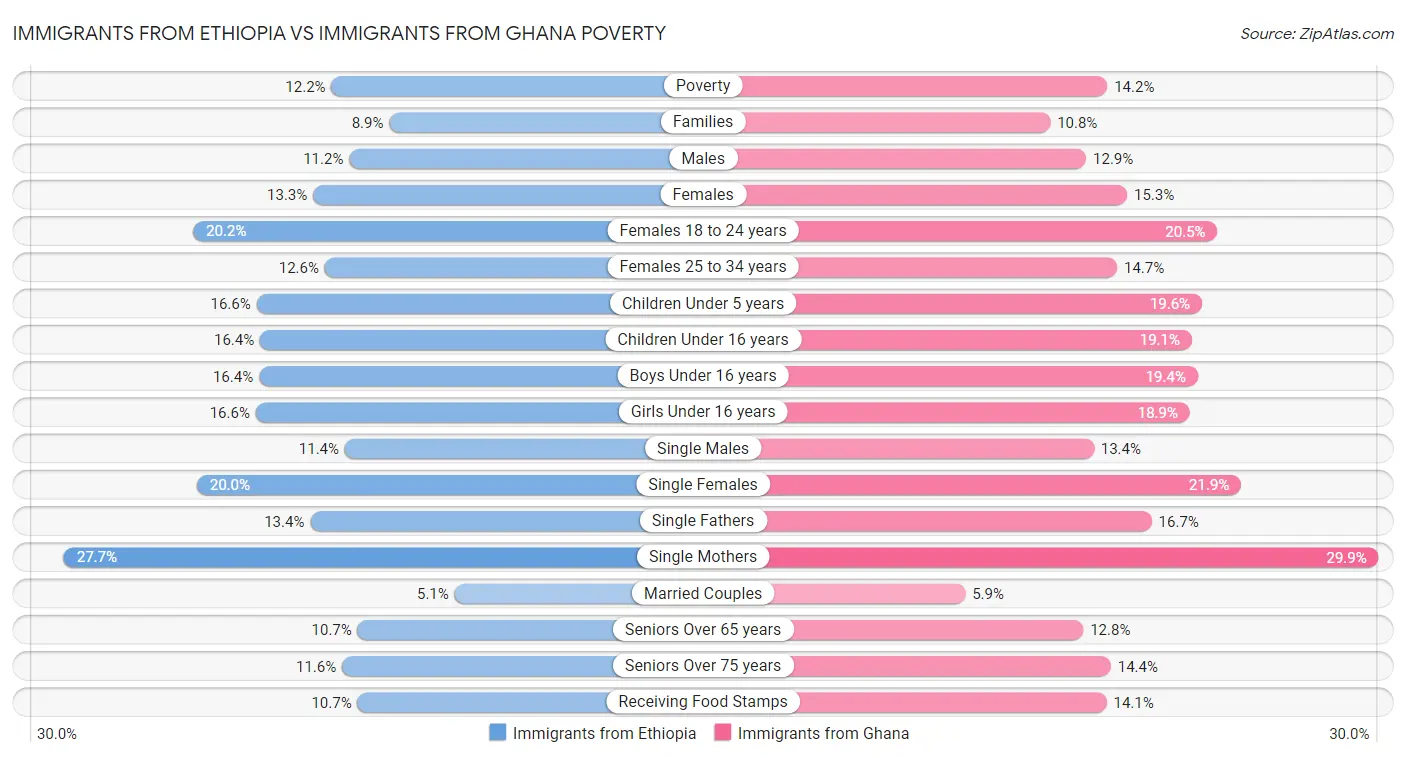Viewport: 1406px width, 758px height.
Task: Click the pink Immigrants from Ghana legend swatch
Action: click(723, 733)
